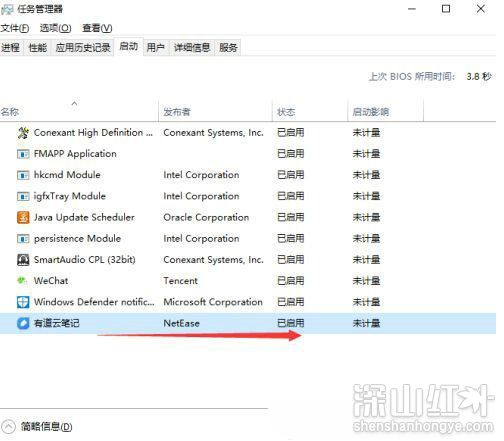Select the Conexant High Definition row name
Screen dimensions: 504x441
tap(93, 133)
